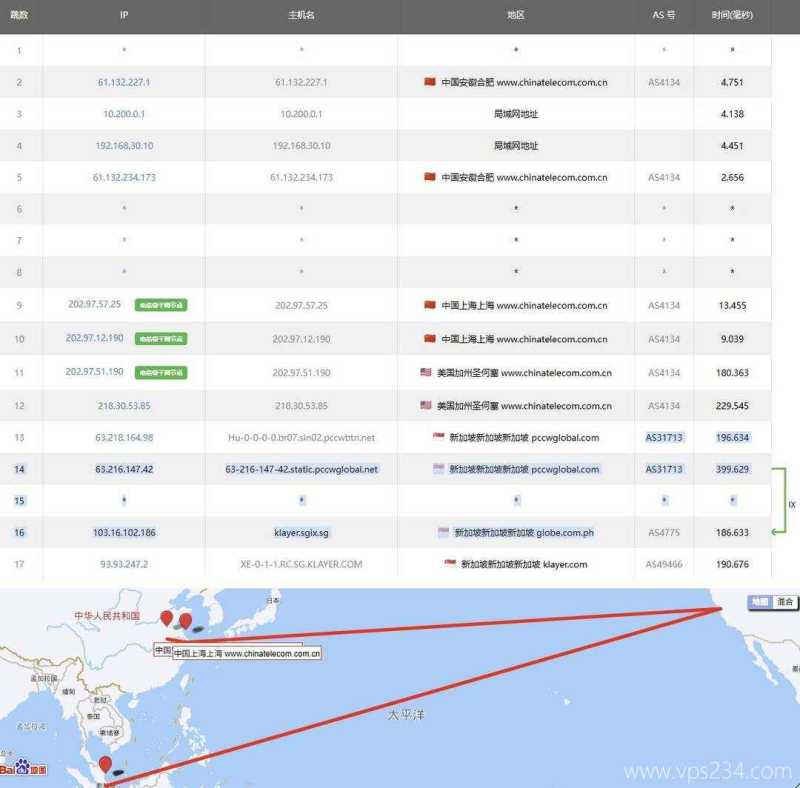Screen dimensions: 800x788
Task: Enable 混合 hybrid map view
Action: [x=784, y=601]
